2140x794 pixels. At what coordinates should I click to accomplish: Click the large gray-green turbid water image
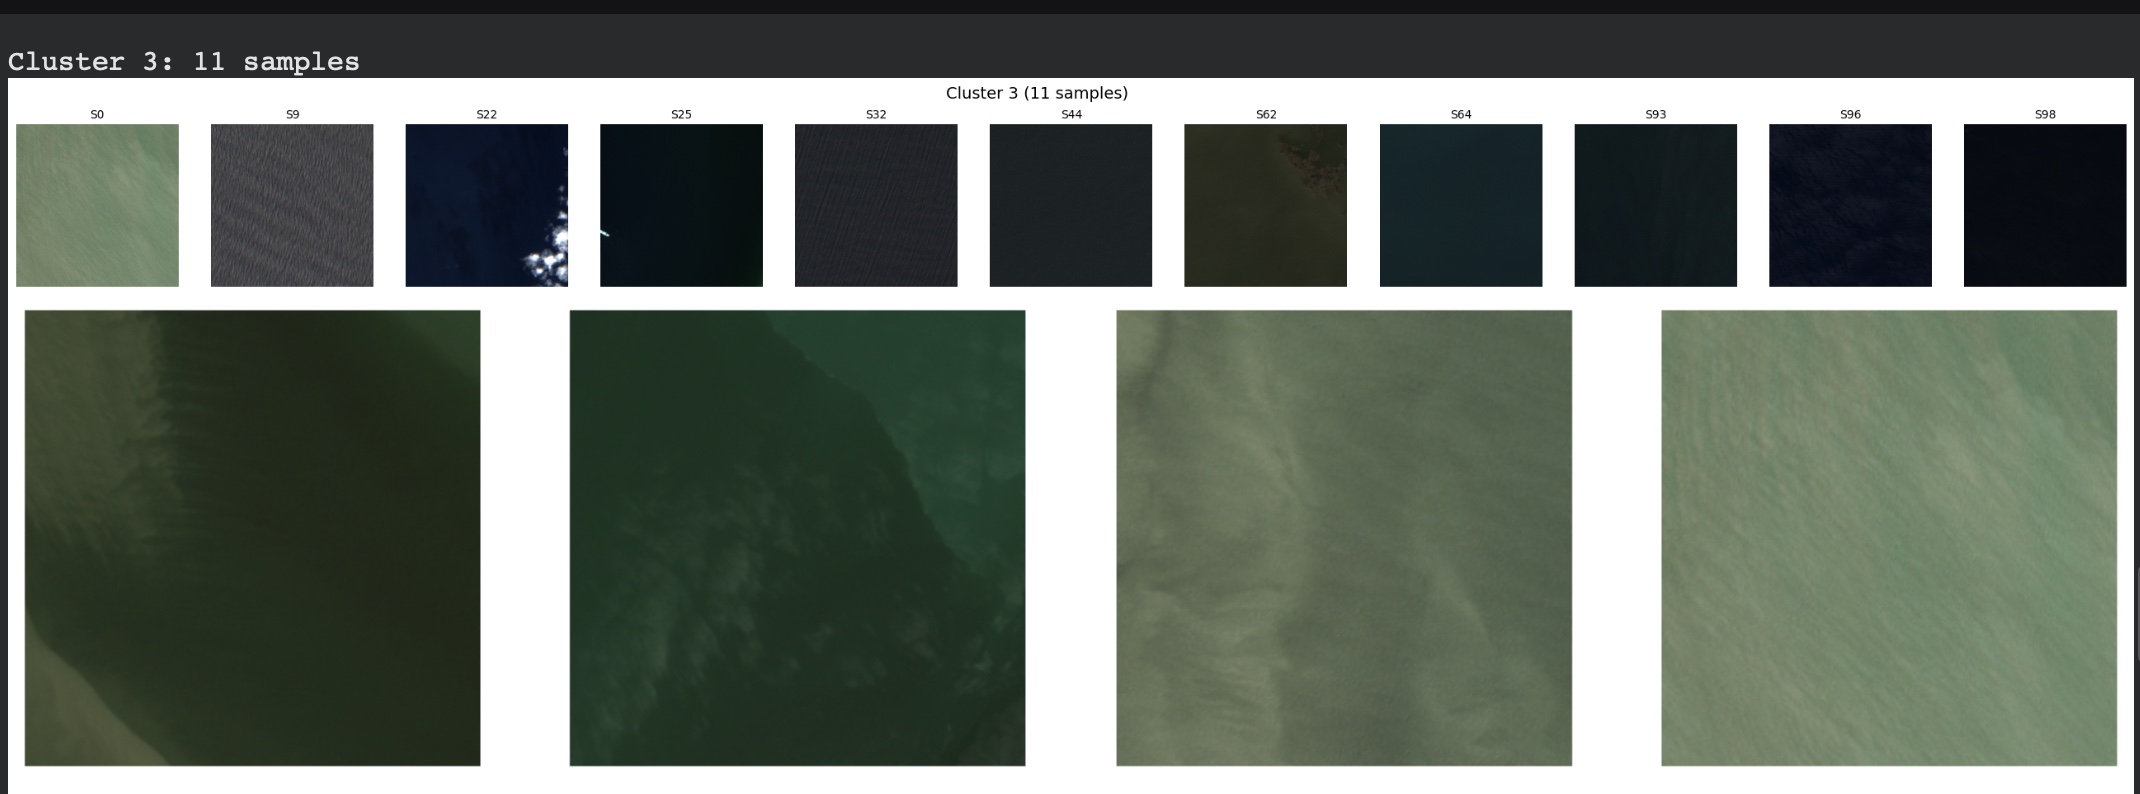coord(1343,538)
